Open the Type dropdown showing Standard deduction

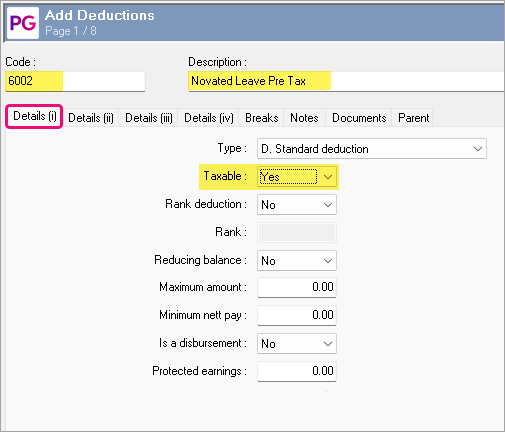click(372, 149)
